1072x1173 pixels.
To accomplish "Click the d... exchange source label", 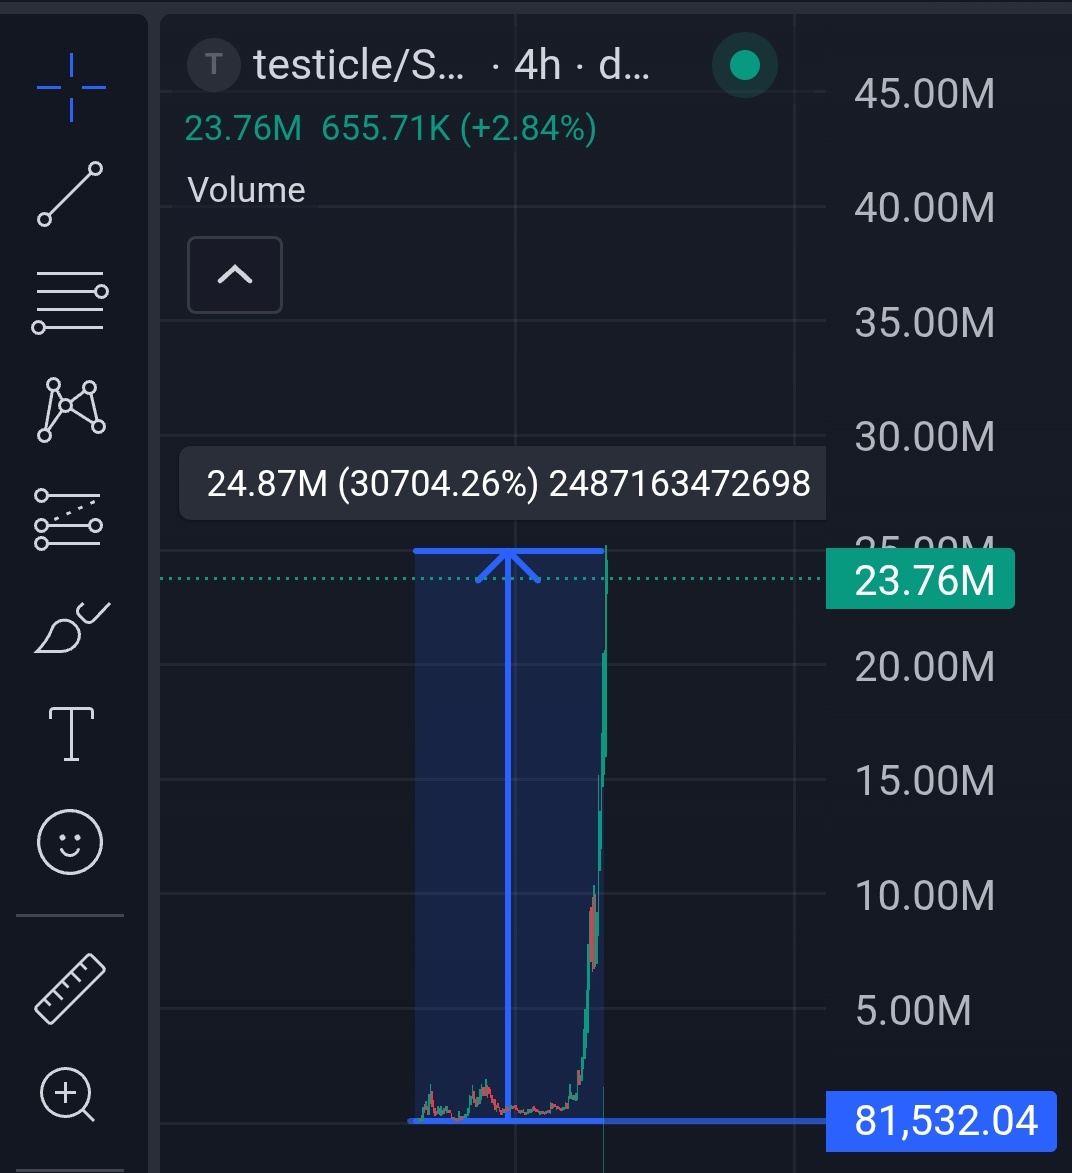I will [x=624, y=64].
